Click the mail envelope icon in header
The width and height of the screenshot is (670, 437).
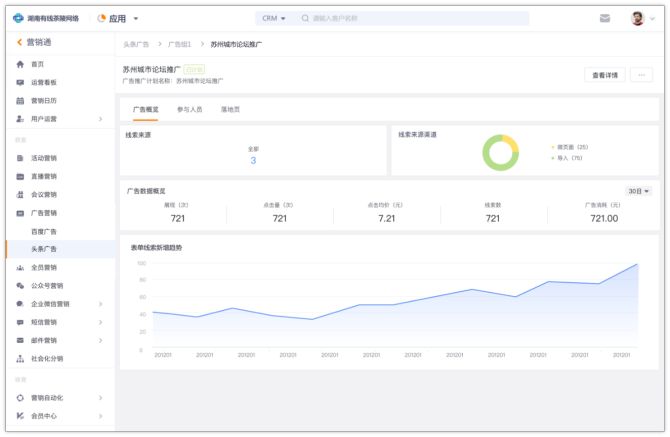(605, 18)
